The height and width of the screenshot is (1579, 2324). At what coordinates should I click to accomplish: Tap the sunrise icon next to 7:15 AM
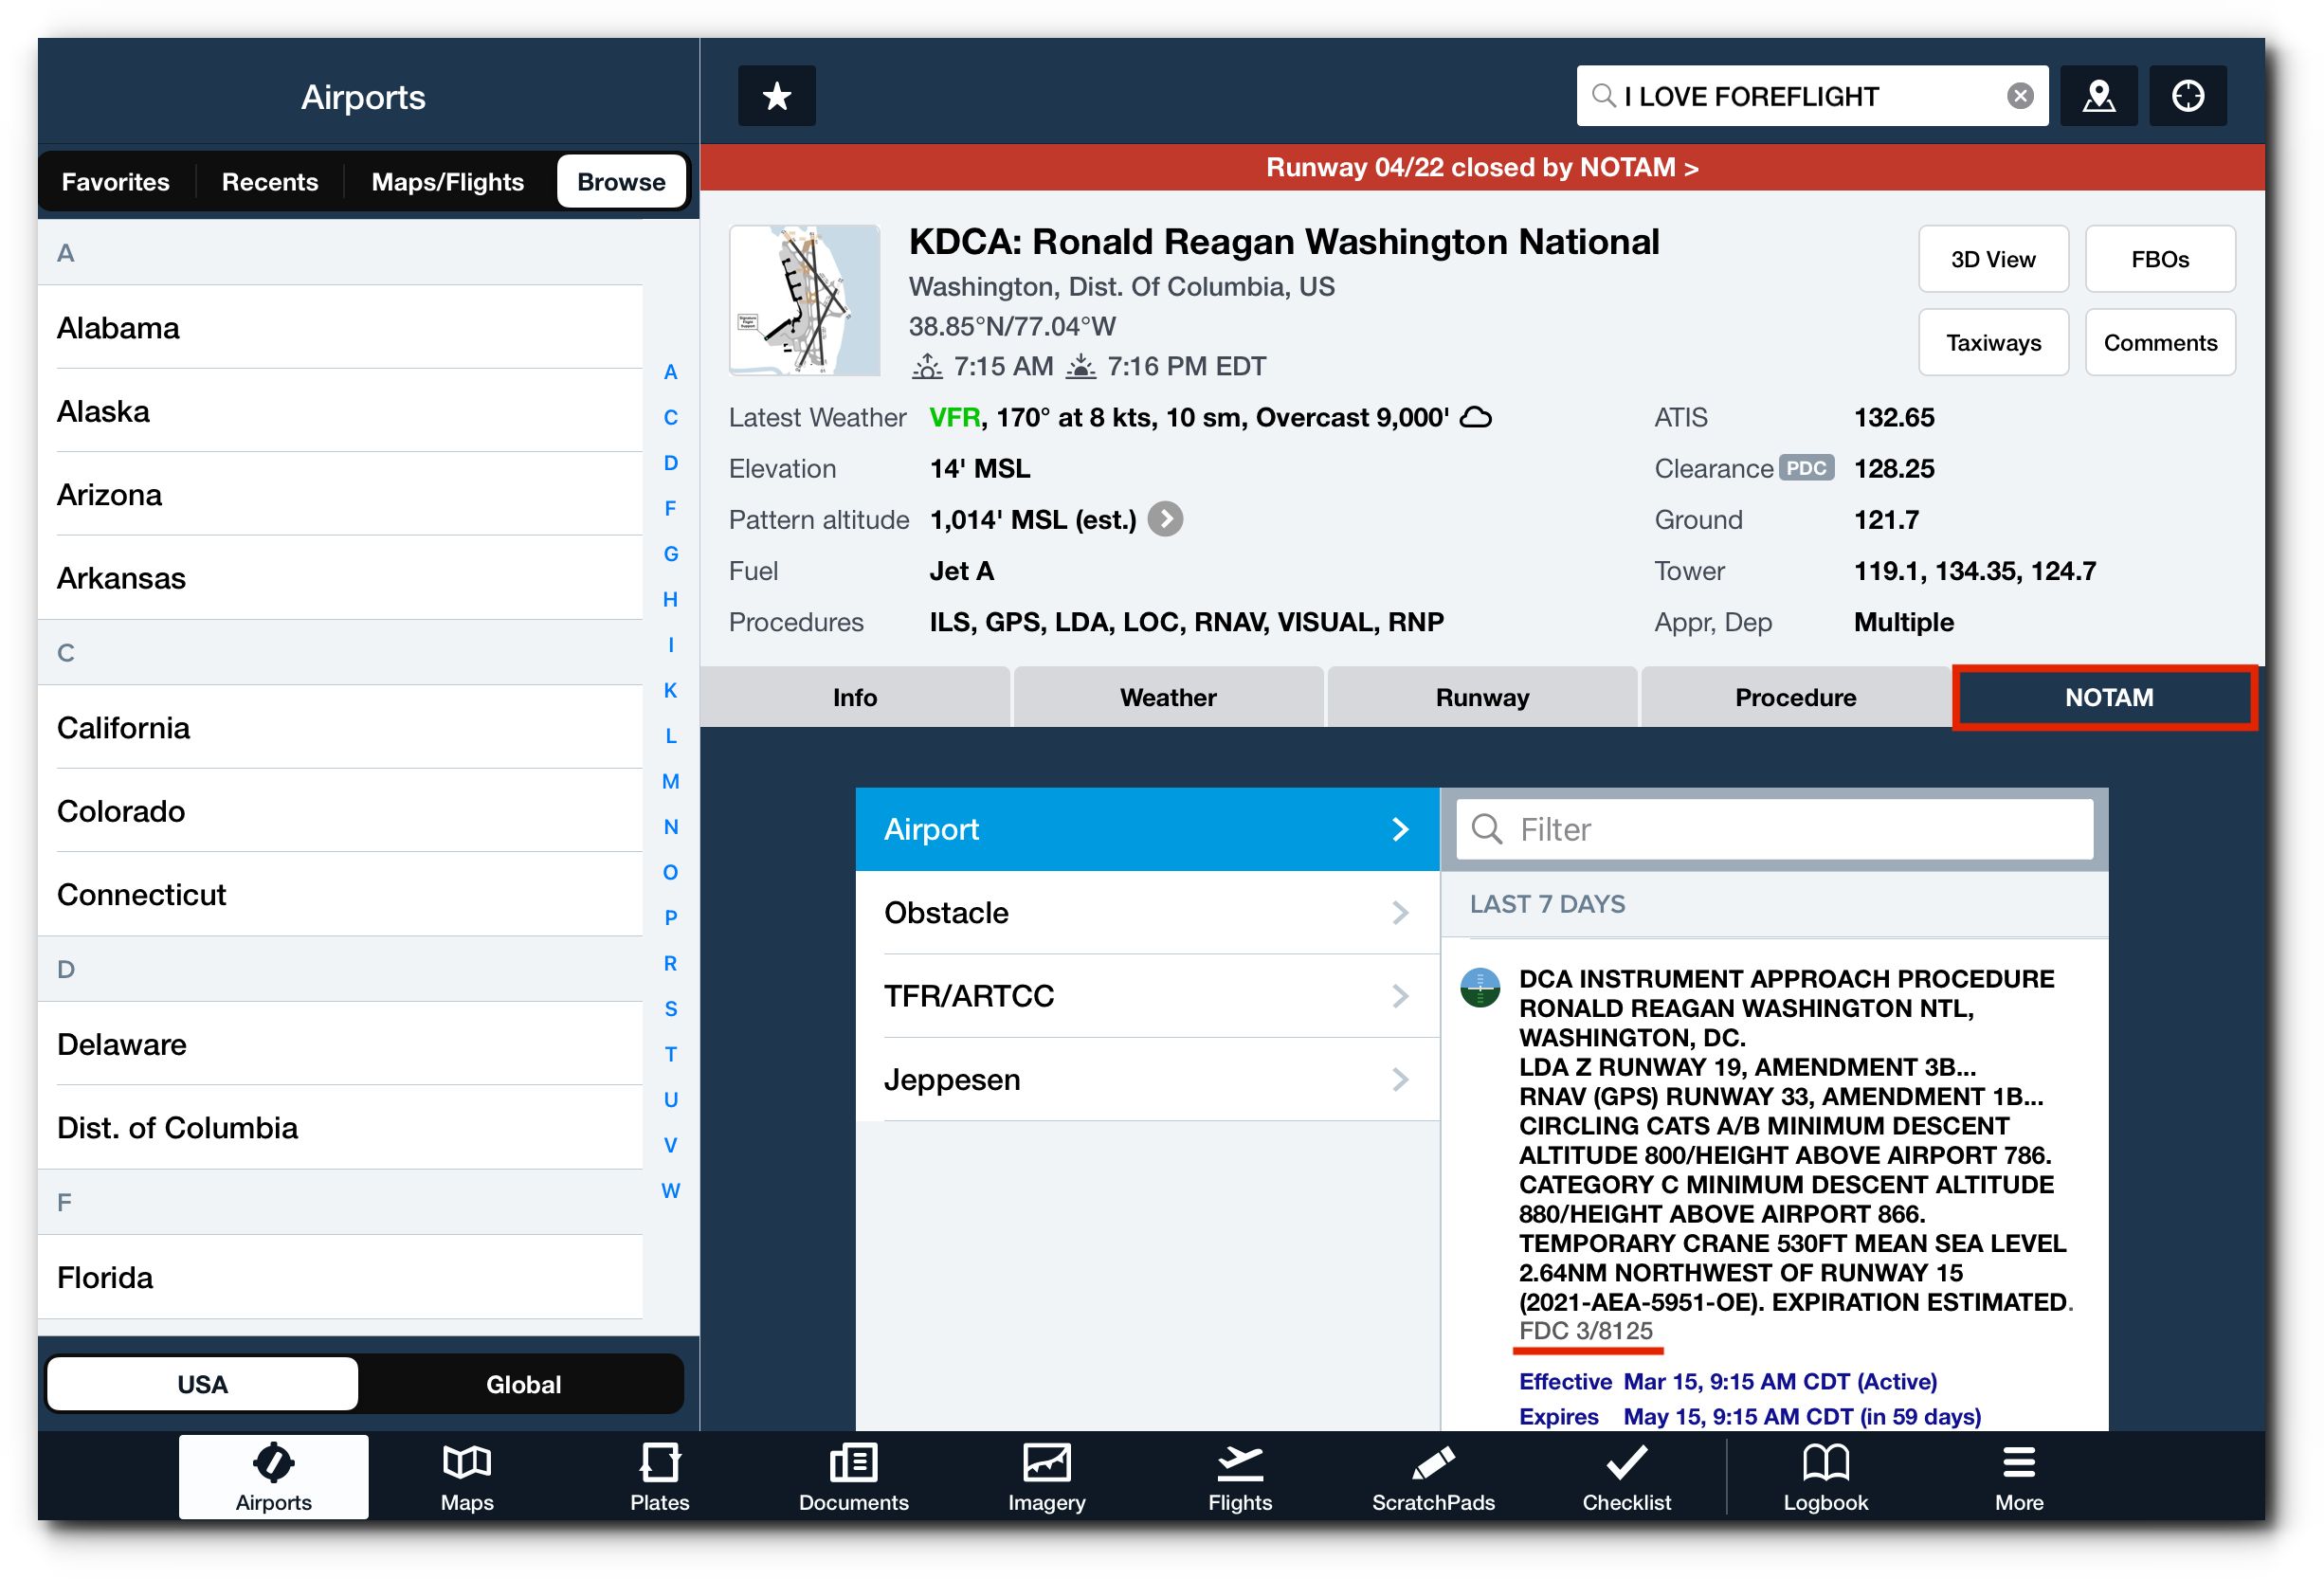[927, 367]
